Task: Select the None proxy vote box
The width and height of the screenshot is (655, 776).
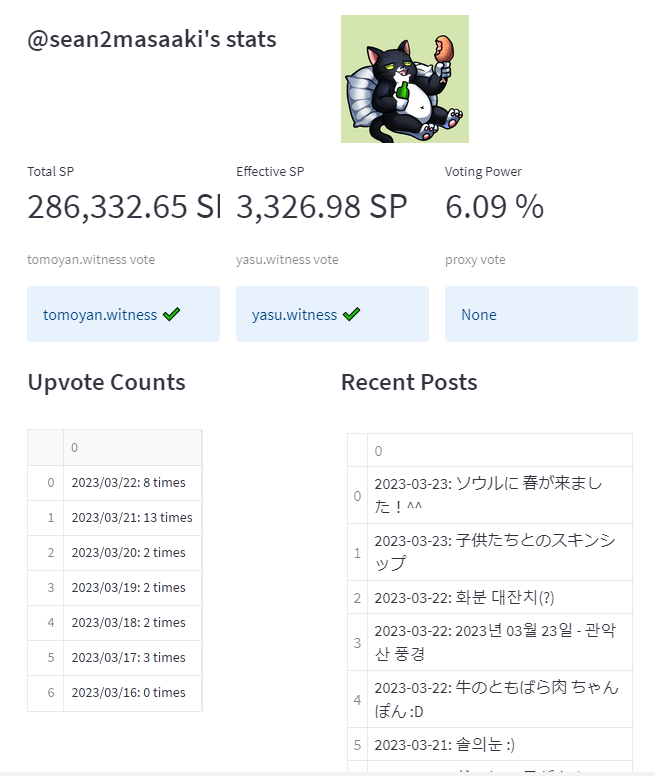Action: click(x=541, y=314)
